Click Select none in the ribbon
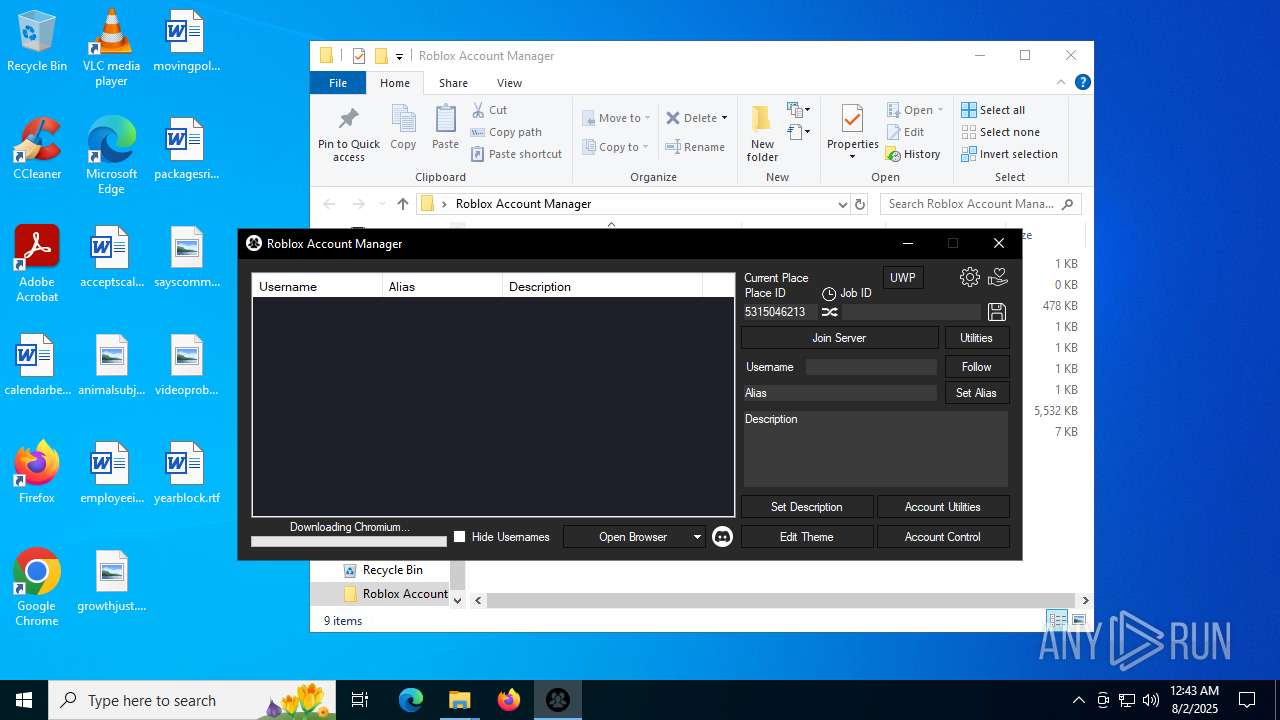This screenshot has width=1280, height=720. coord(1001,132)
